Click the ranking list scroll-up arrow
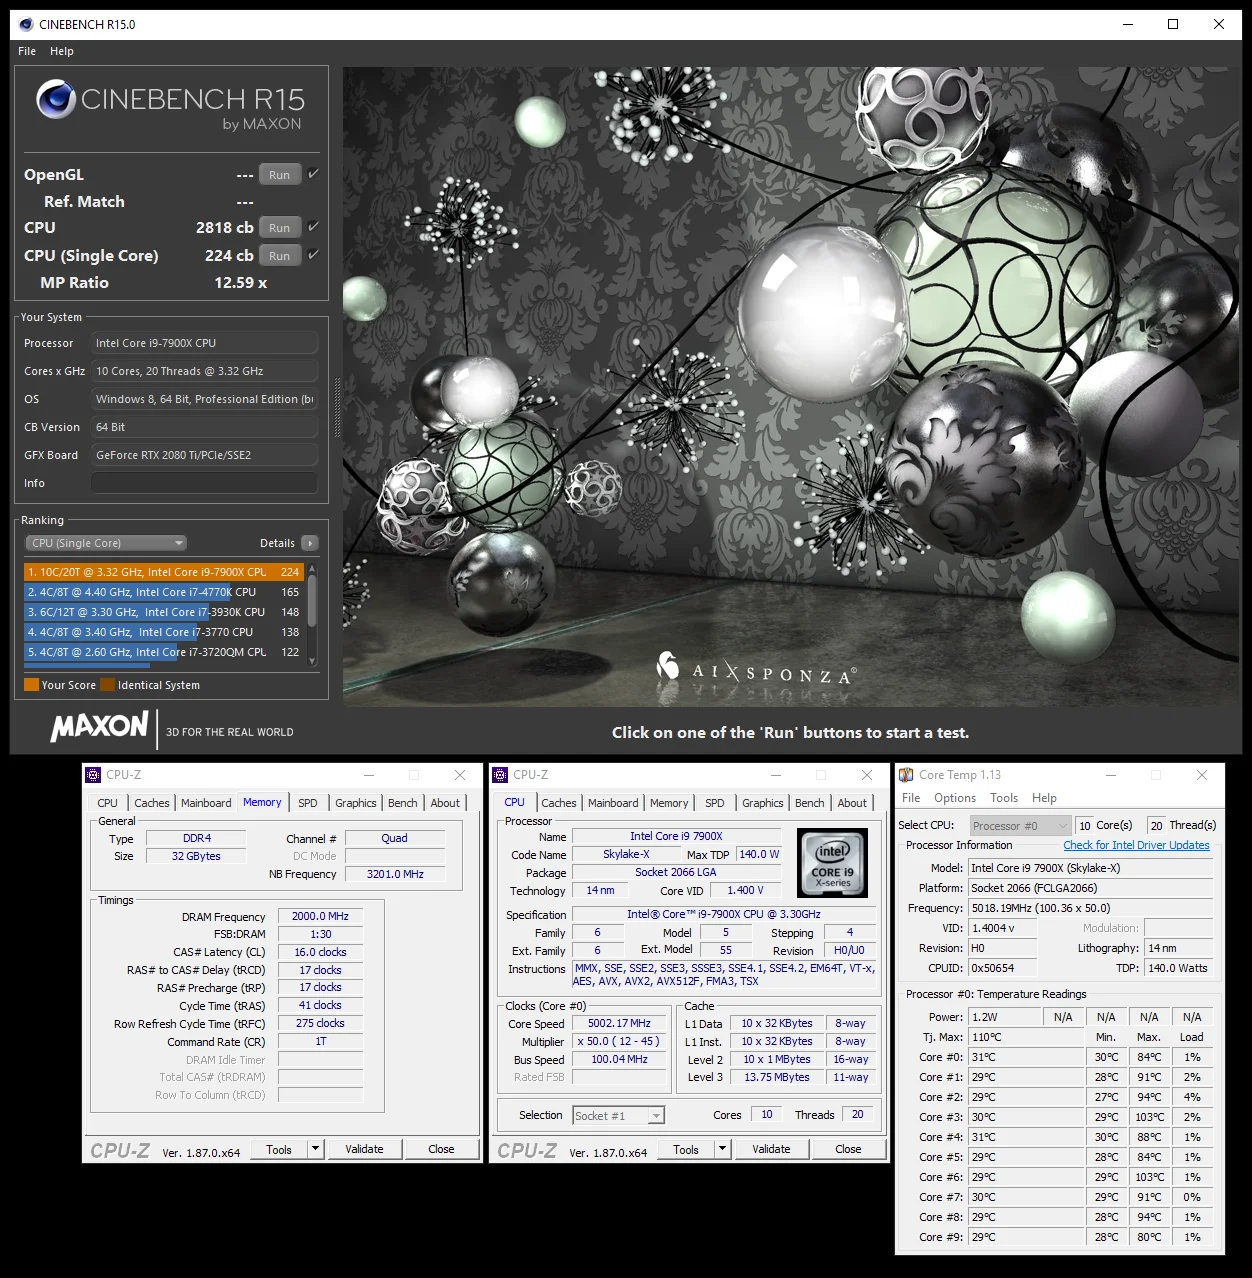This screenshot has height=1278, width=1252. (313, 570)
